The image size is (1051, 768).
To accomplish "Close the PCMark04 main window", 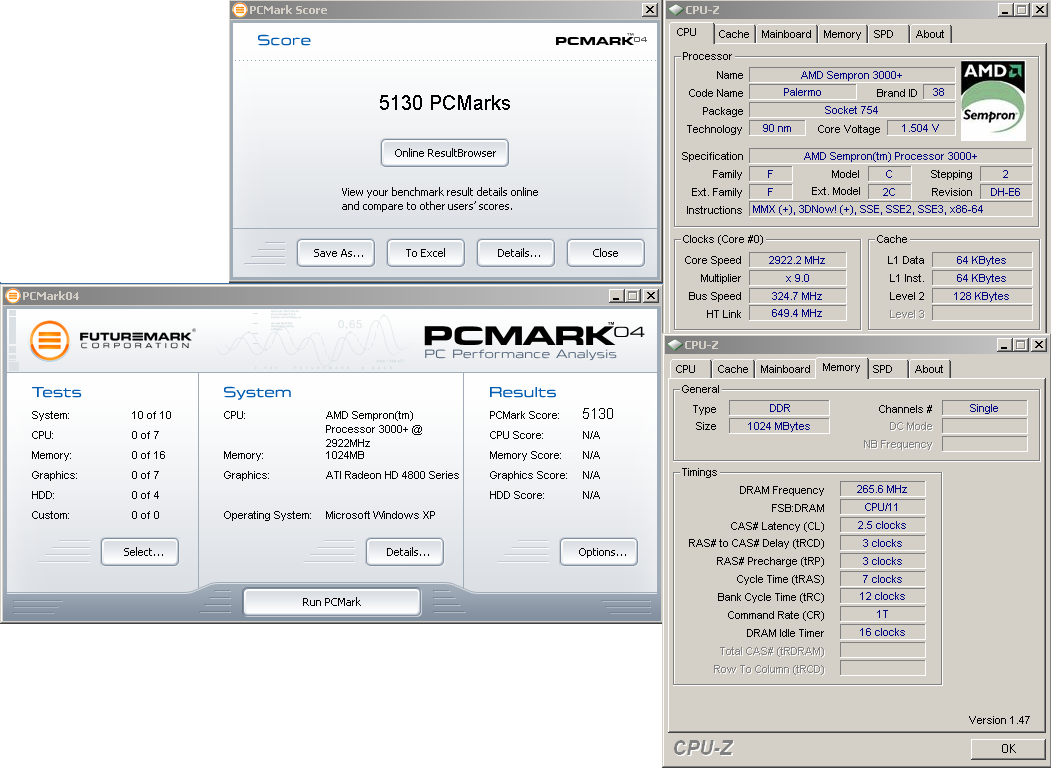I will [x=650, y=296].
